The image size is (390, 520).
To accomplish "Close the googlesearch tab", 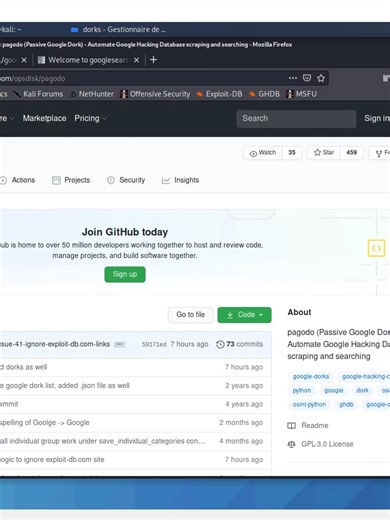I will click(136, 60).
